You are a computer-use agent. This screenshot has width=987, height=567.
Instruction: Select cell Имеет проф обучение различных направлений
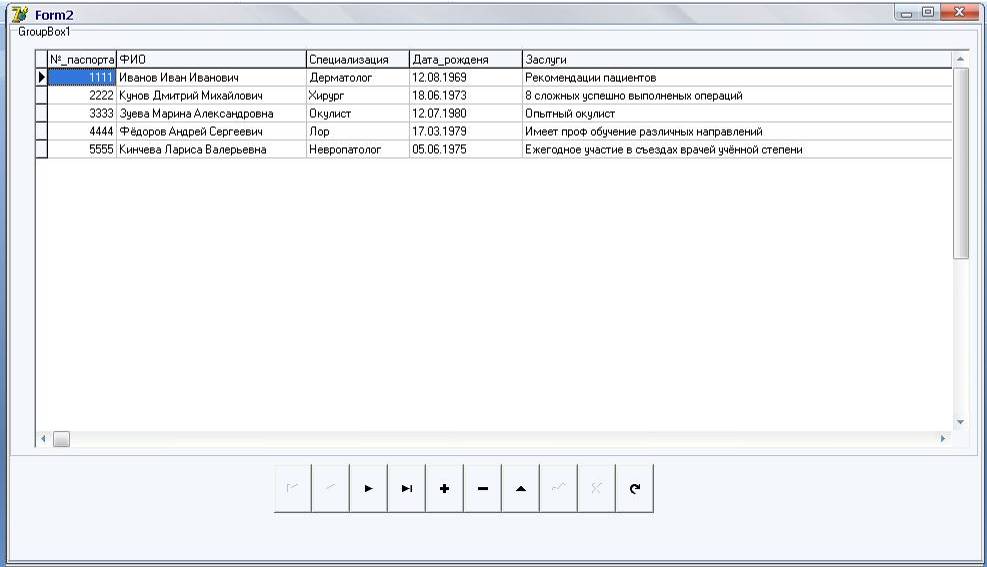pyautogui.click(x=737, y=131)
